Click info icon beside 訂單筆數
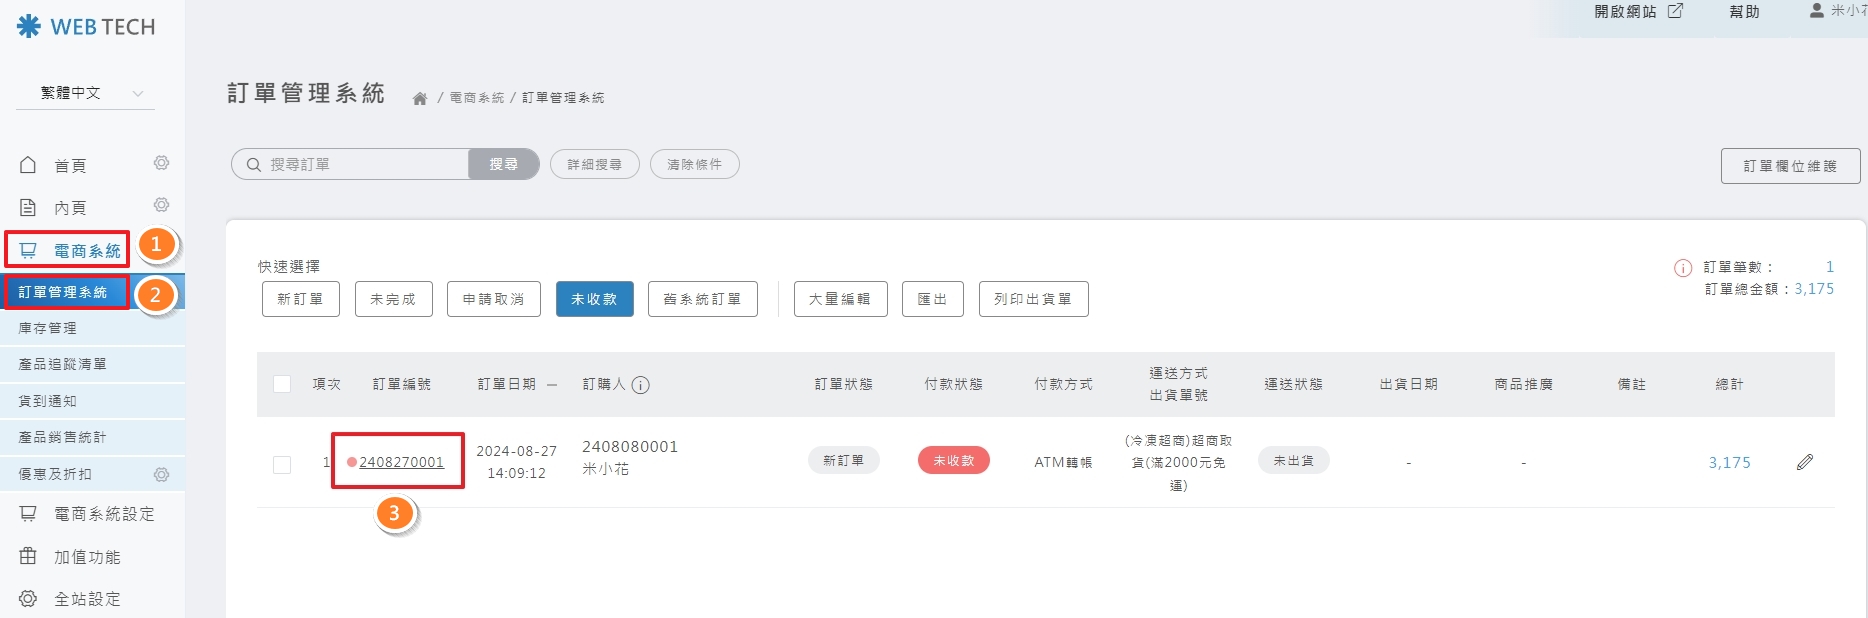1868x618 pixels. 1683,268
